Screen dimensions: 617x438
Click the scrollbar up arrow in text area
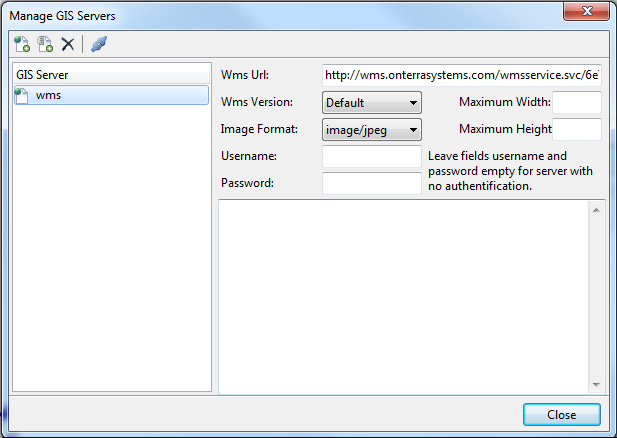click(596, 210)
